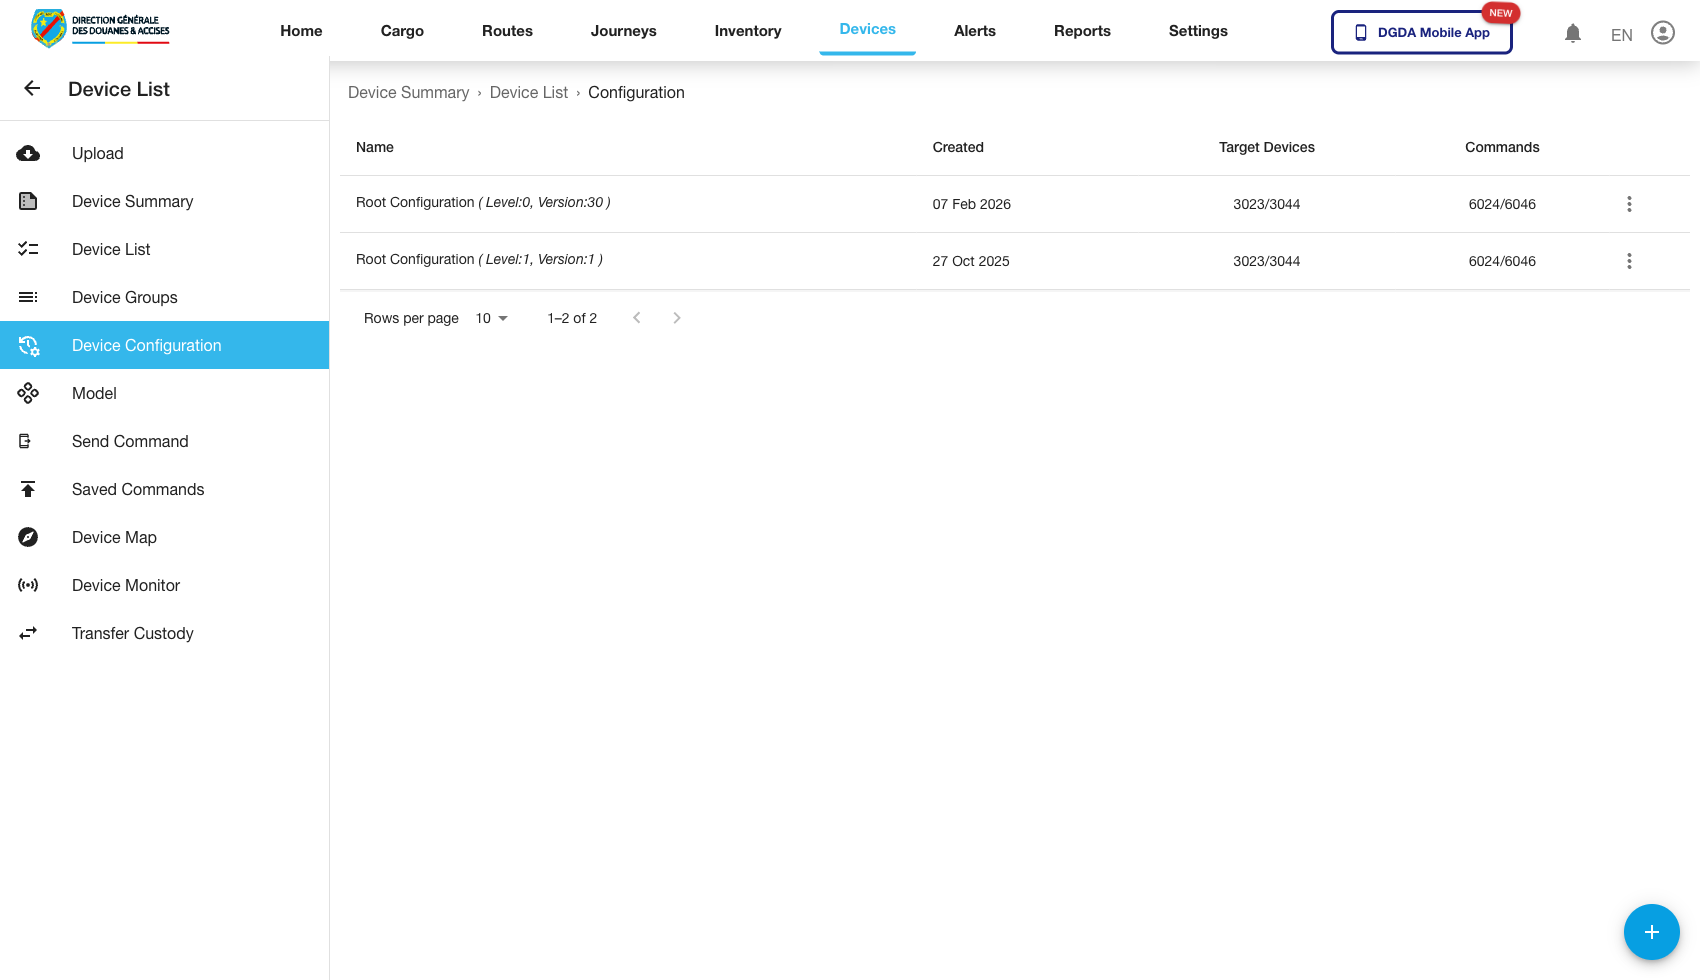This screenshot has height=980, width=1700.
Task: Click the floating plus button
Action: (1652, 932)
